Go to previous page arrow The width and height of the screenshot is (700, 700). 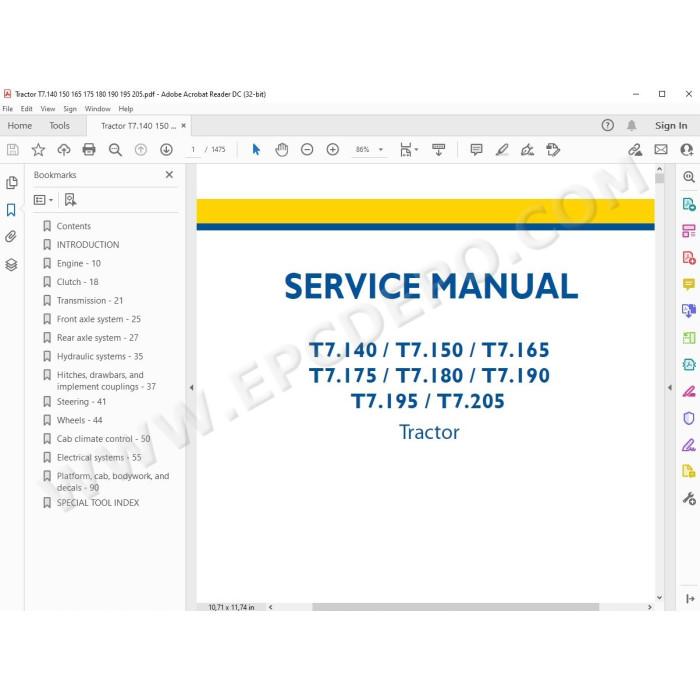pyautogui.click(x=141, y=150)
